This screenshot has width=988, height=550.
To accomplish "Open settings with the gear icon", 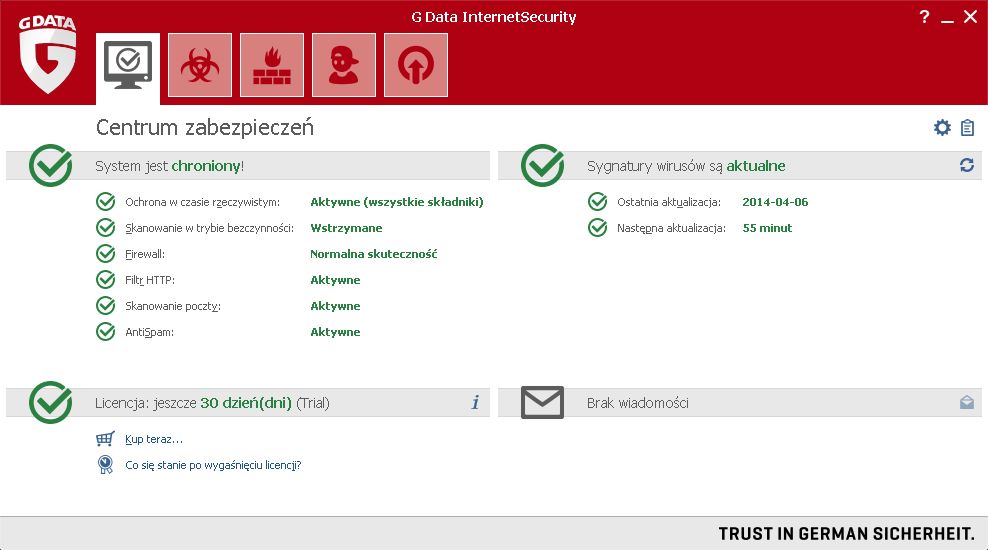I will (942, 128).
